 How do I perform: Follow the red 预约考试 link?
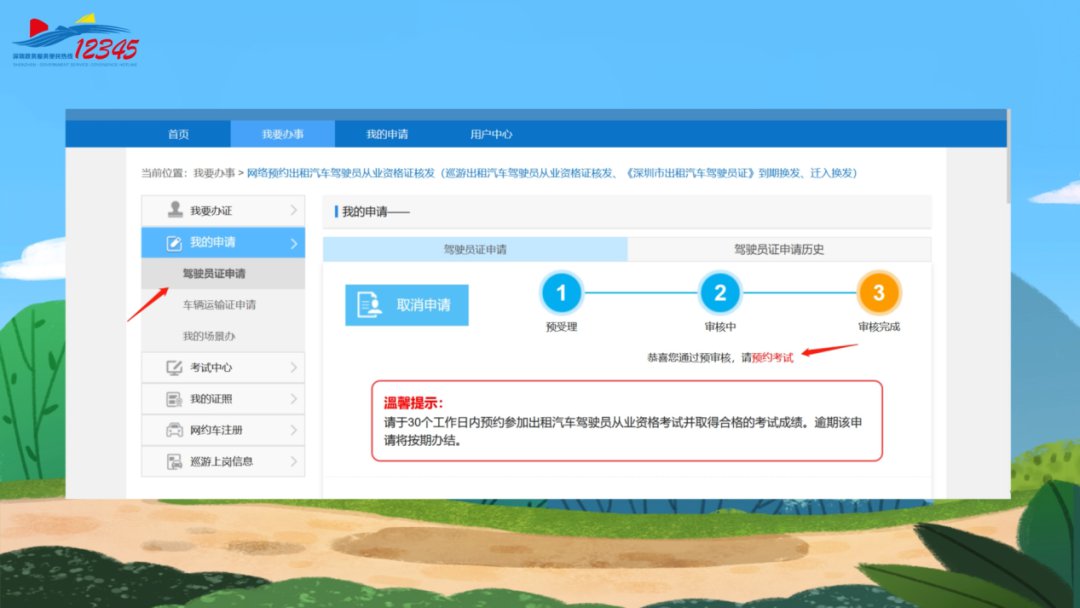click(772, 357)
